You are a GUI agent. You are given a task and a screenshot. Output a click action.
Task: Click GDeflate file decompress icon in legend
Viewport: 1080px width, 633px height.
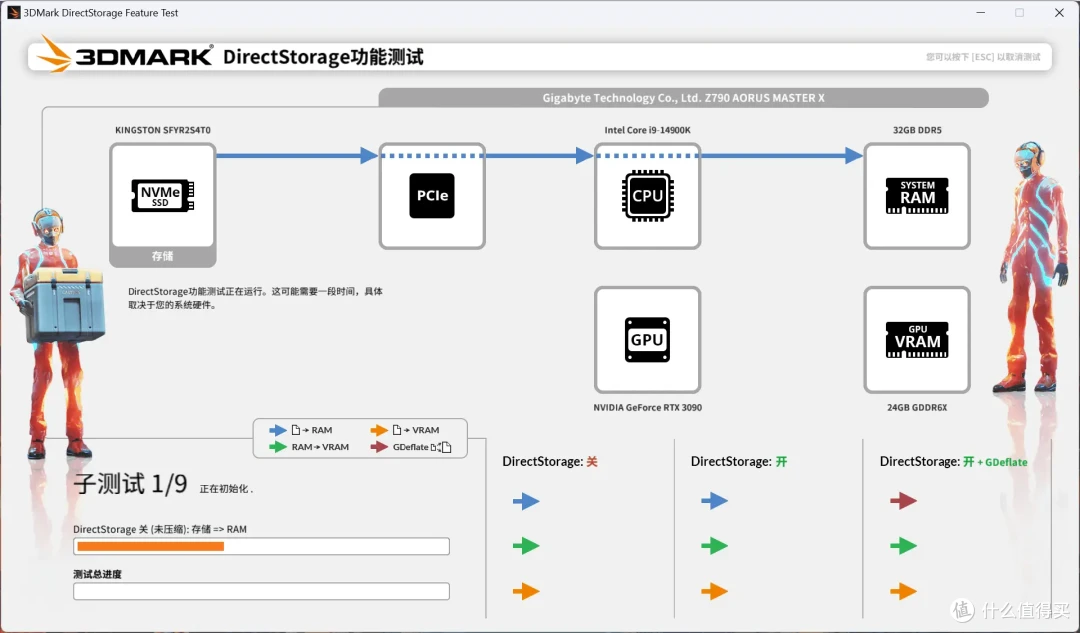441,447
